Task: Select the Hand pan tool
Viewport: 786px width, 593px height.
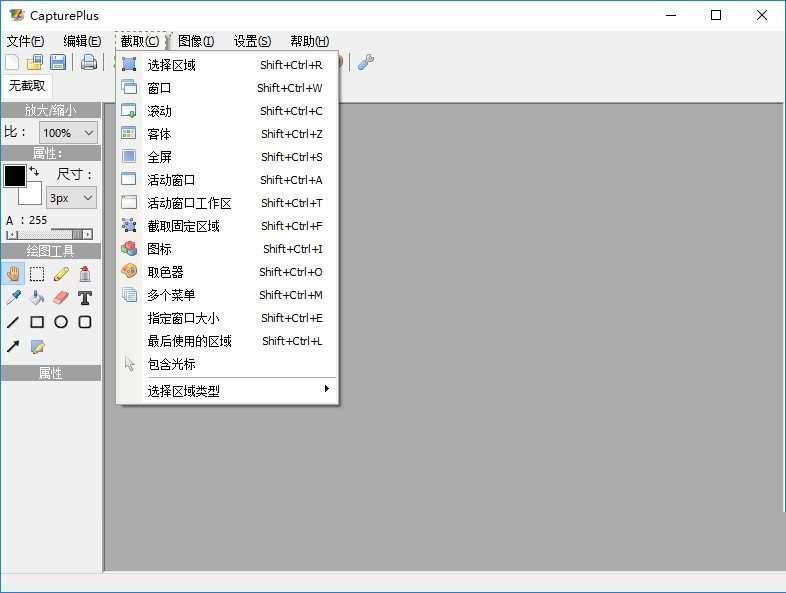Action: 13,274
